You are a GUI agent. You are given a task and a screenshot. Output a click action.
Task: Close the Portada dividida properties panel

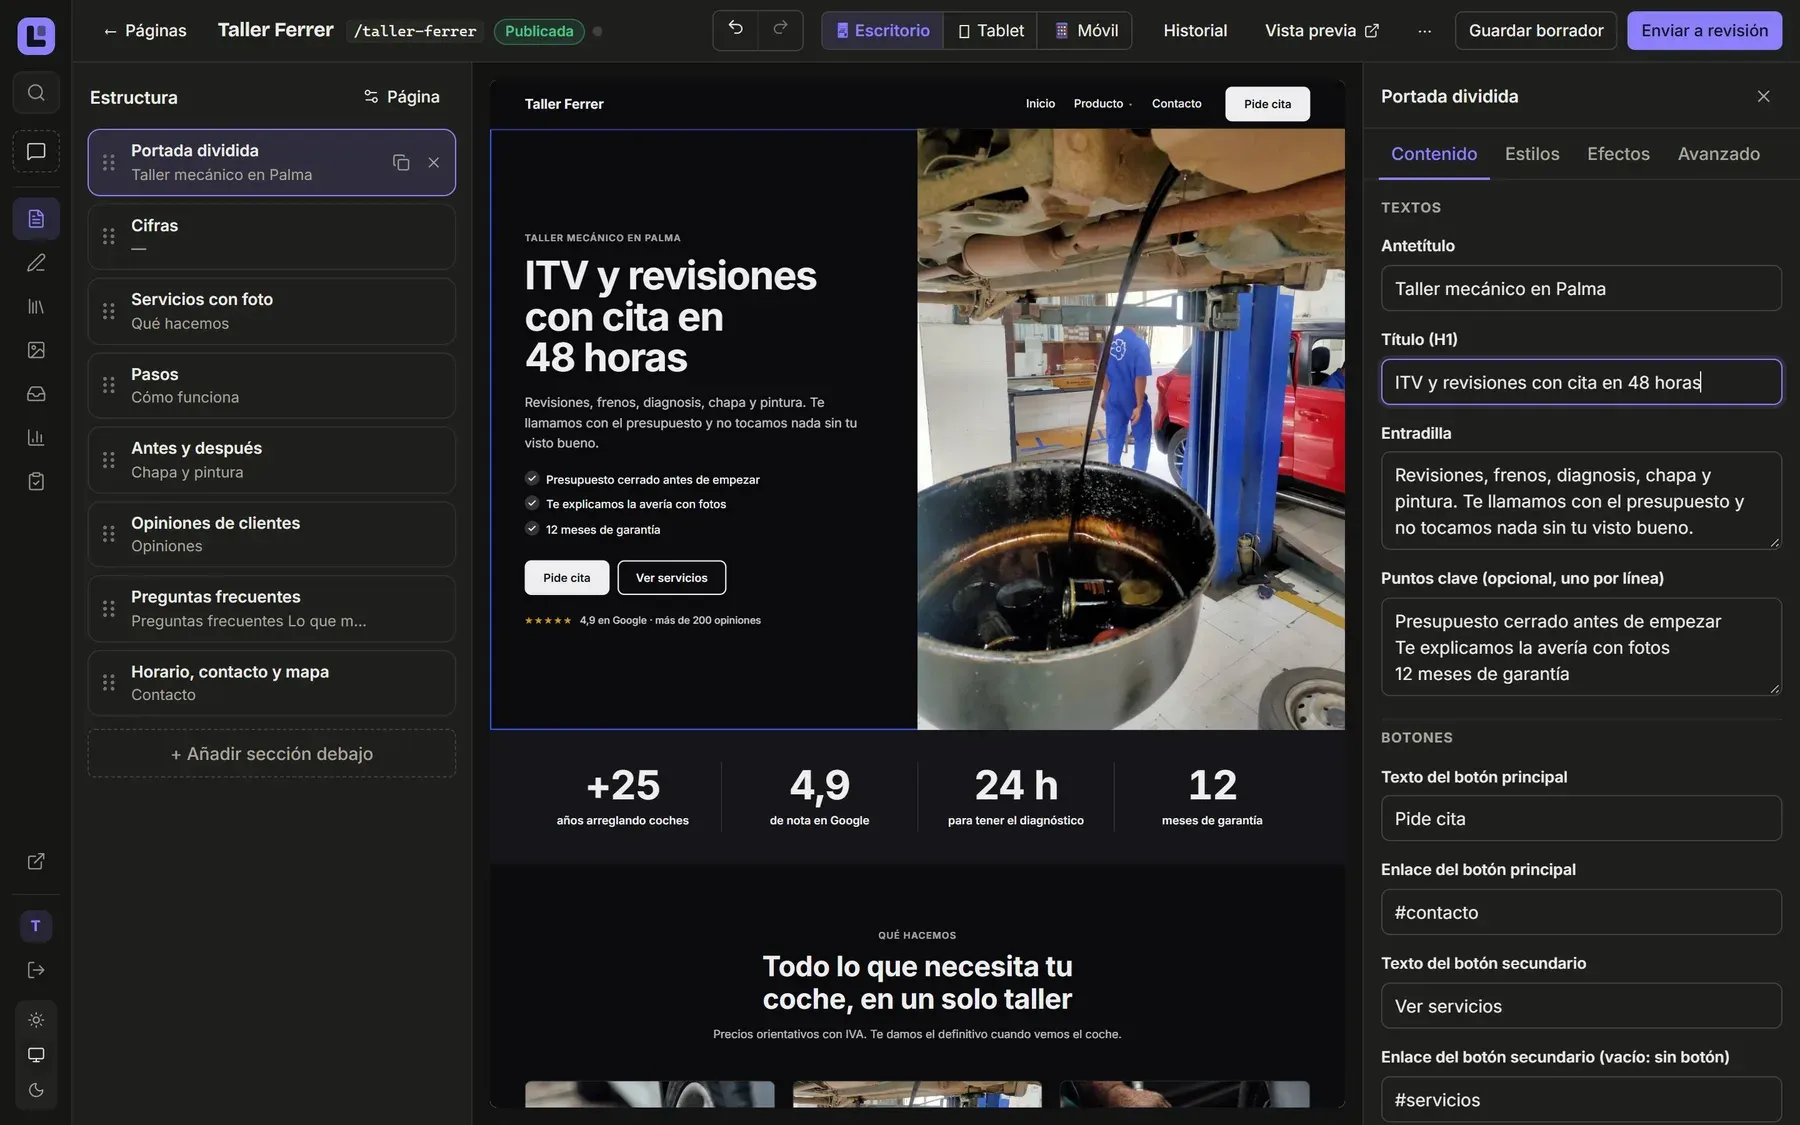coord(1763,96)
